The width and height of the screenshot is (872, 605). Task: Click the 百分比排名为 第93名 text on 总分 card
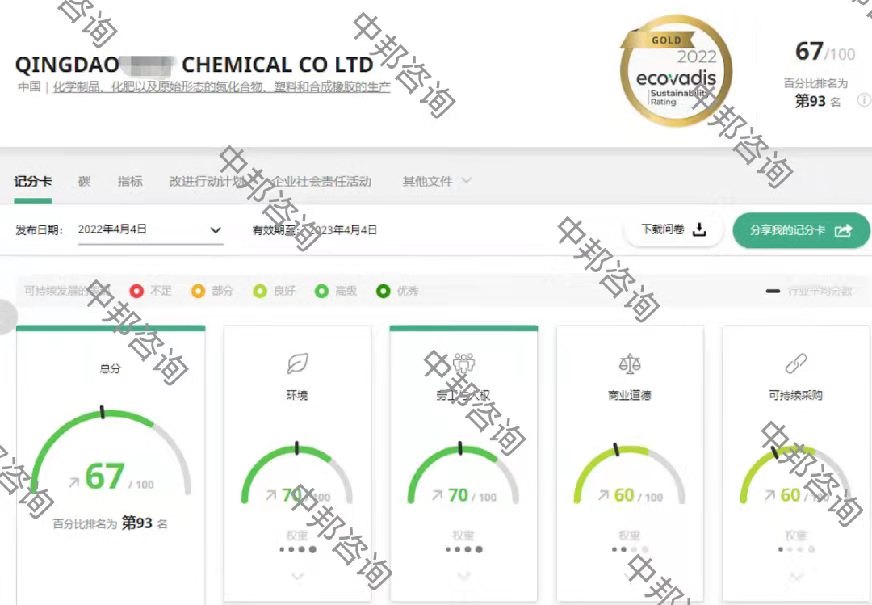pyautogui.click(x=110, y=523)
